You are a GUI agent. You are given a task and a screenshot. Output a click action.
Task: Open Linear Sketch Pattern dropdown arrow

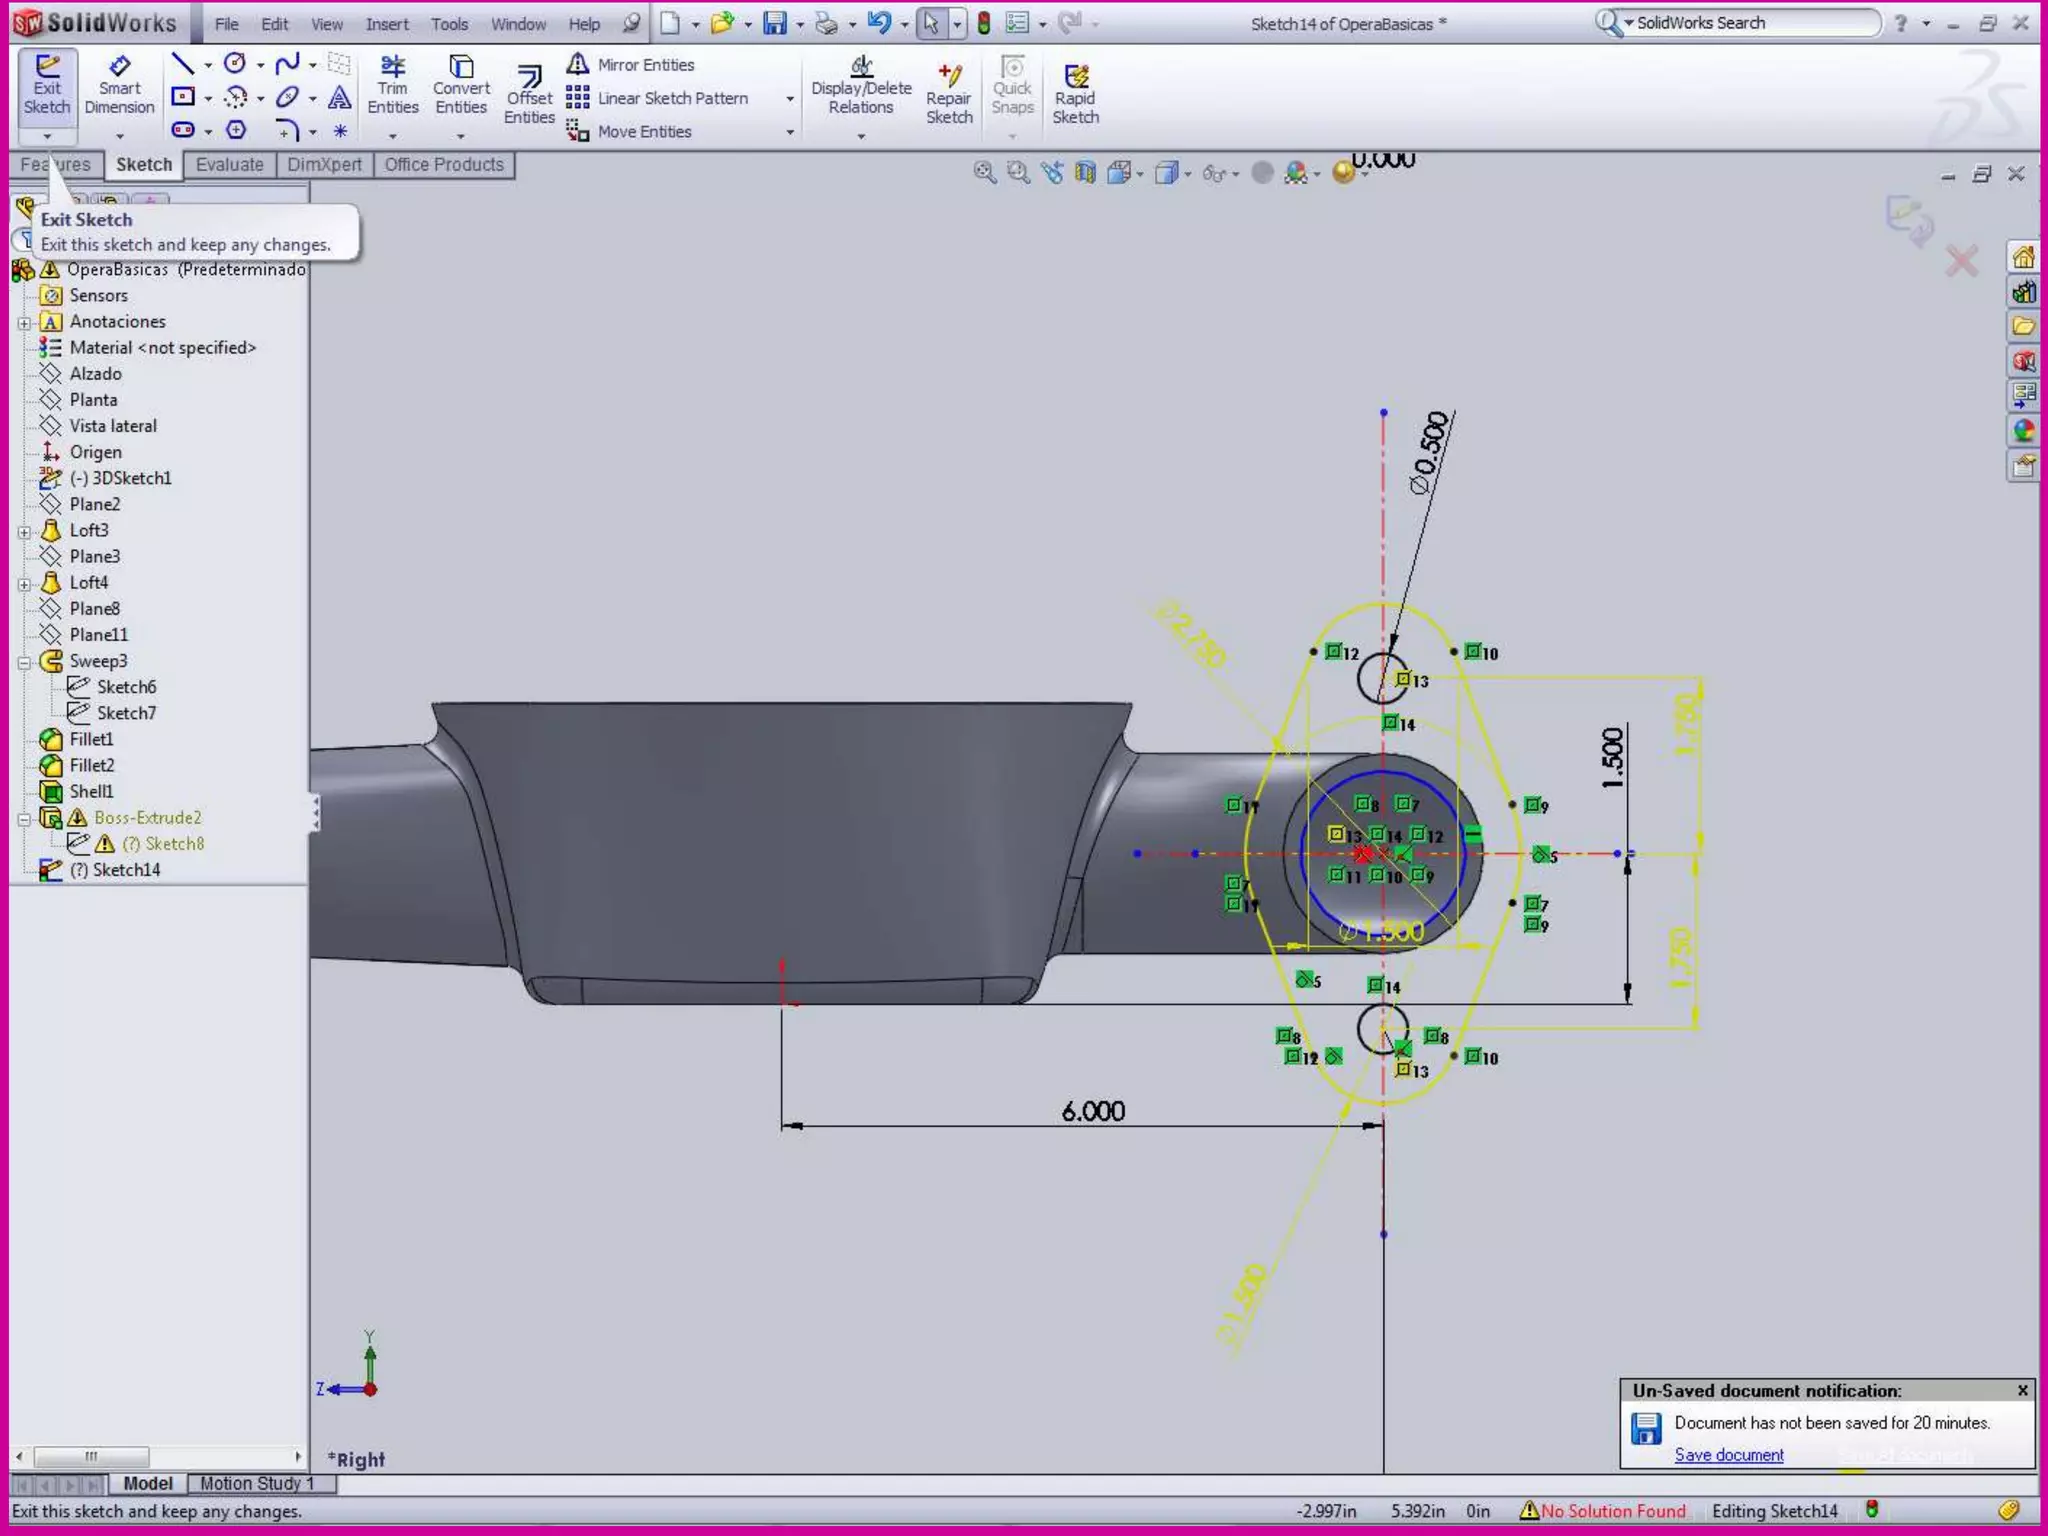(790, 99)
